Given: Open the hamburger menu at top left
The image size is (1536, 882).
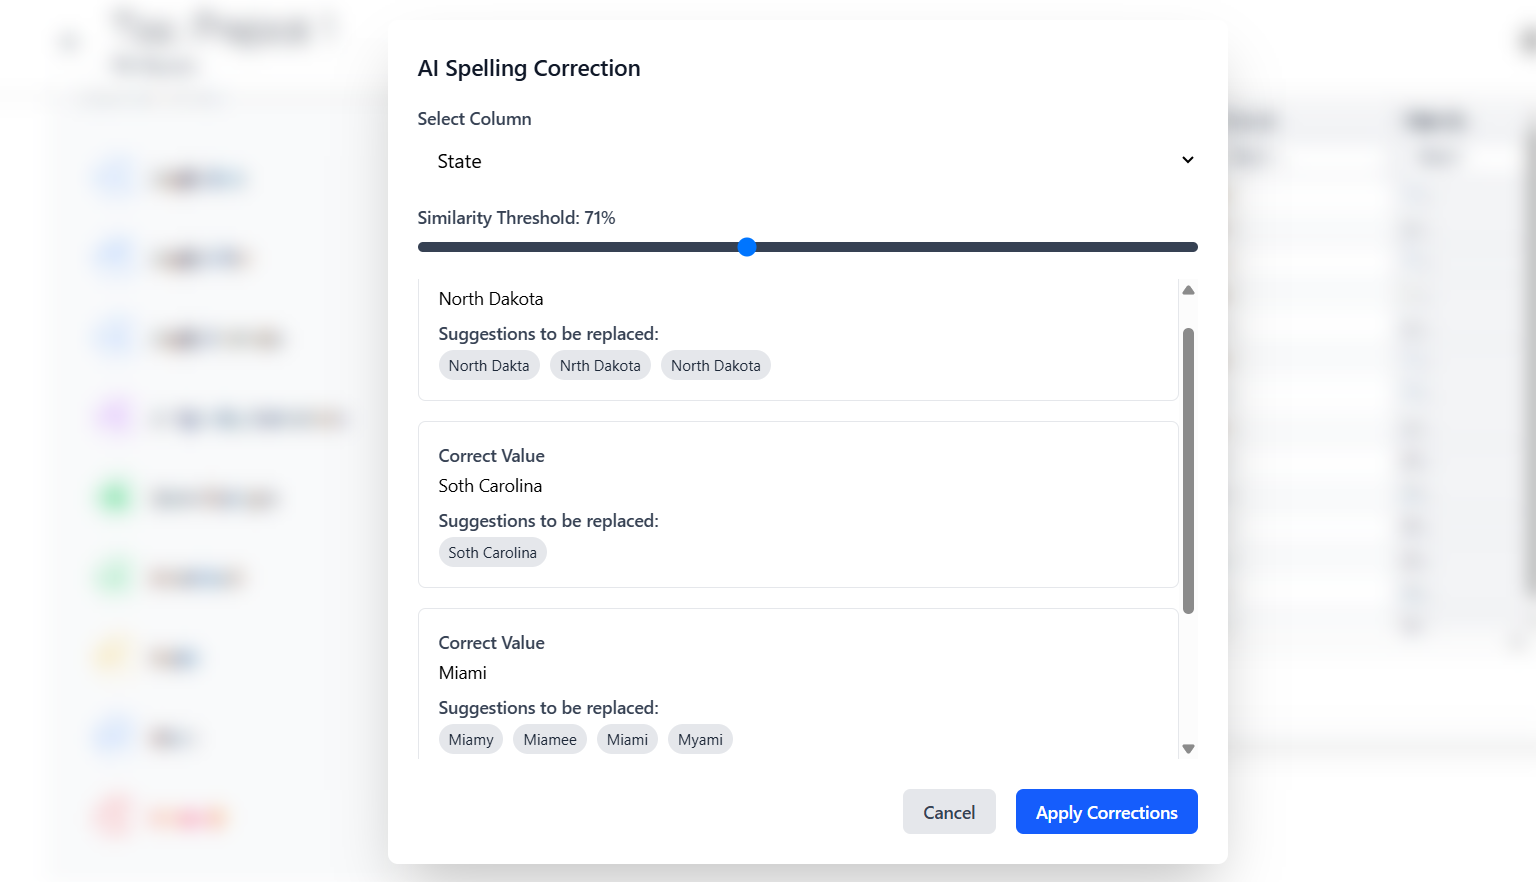Looking at the screenshot, I should tap(66, 42).
